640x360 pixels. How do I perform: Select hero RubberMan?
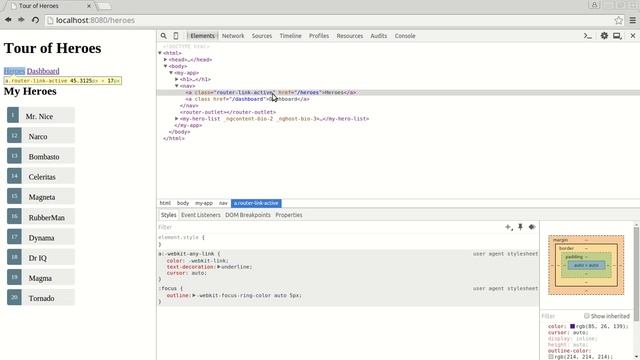click(41, 217)
